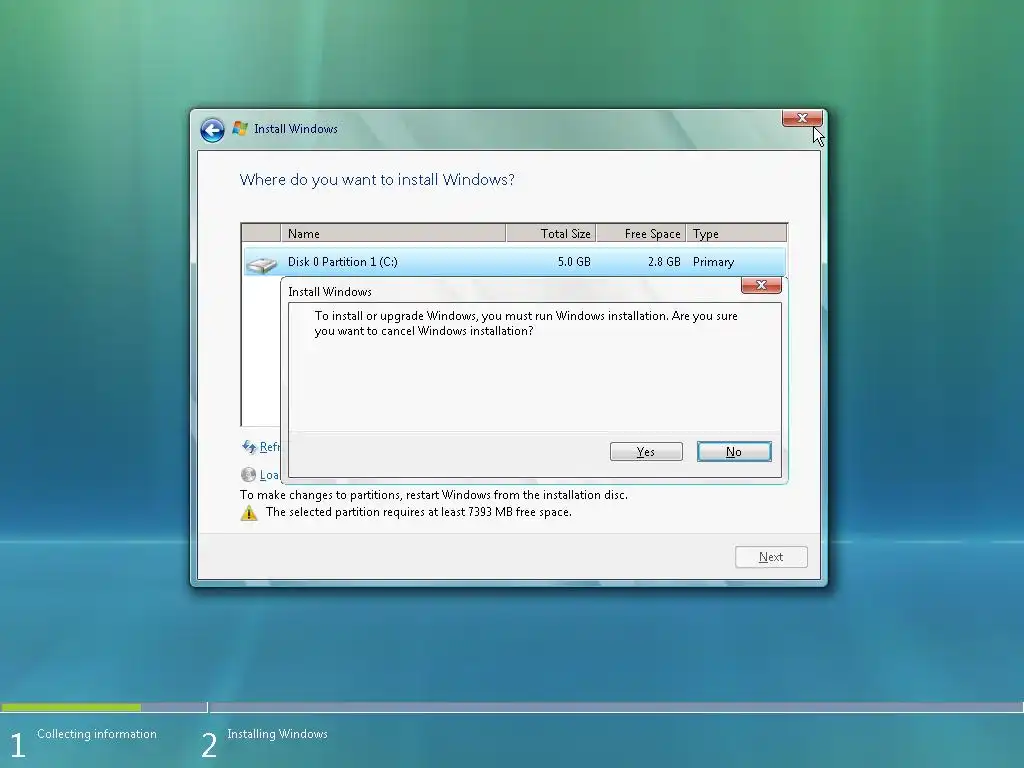This screenshot has width=1024, height=768.
Task: Click the partitions restart instruction text
Action: point(434,495)
